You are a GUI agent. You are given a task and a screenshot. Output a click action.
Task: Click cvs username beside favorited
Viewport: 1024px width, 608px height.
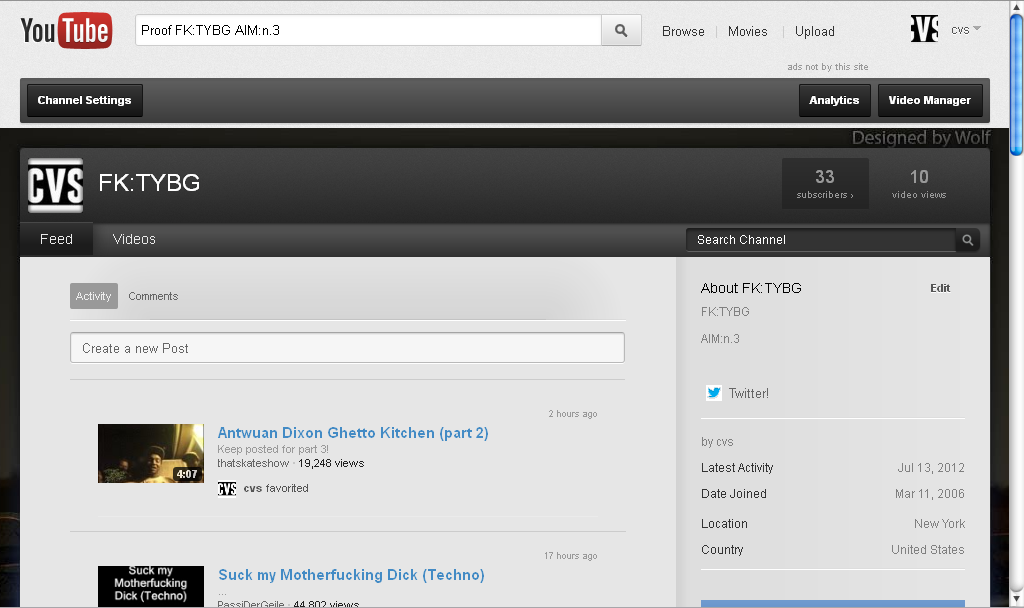[x=253, y=488]
